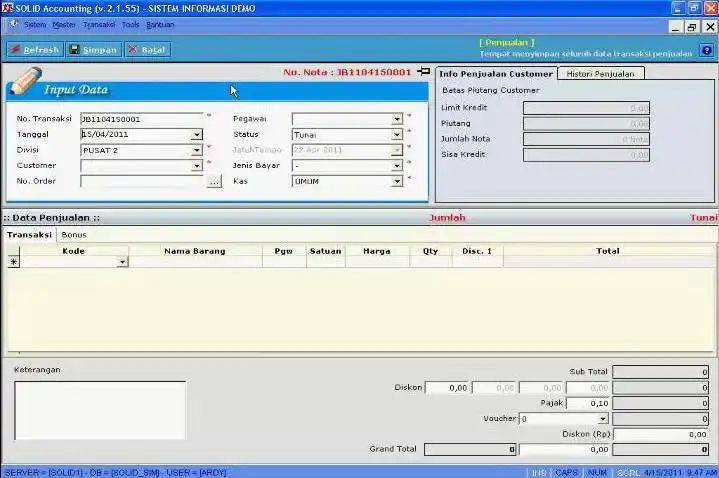Open the Jenis Bayar dropdown
This screenshot has height=478, width=719.
(x=397, y=166)
